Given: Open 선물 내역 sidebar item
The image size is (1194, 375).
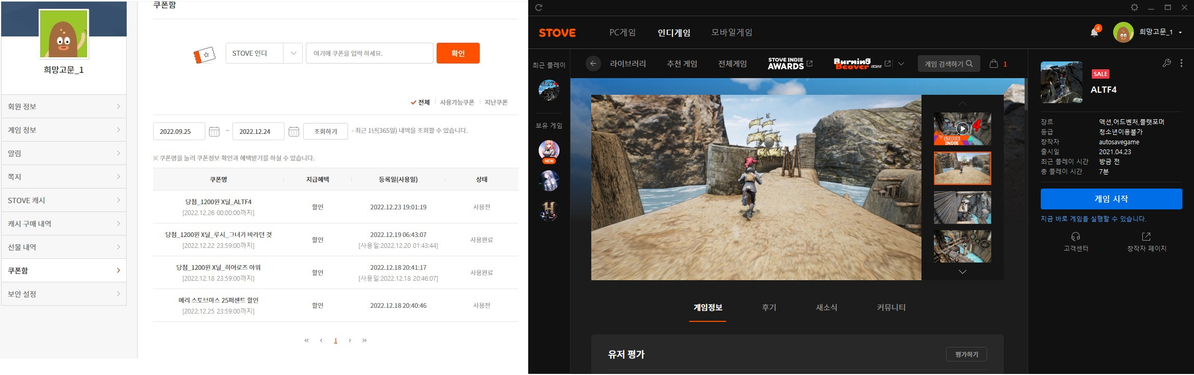Looking at the screenshot, I should (x=64, y=247).
